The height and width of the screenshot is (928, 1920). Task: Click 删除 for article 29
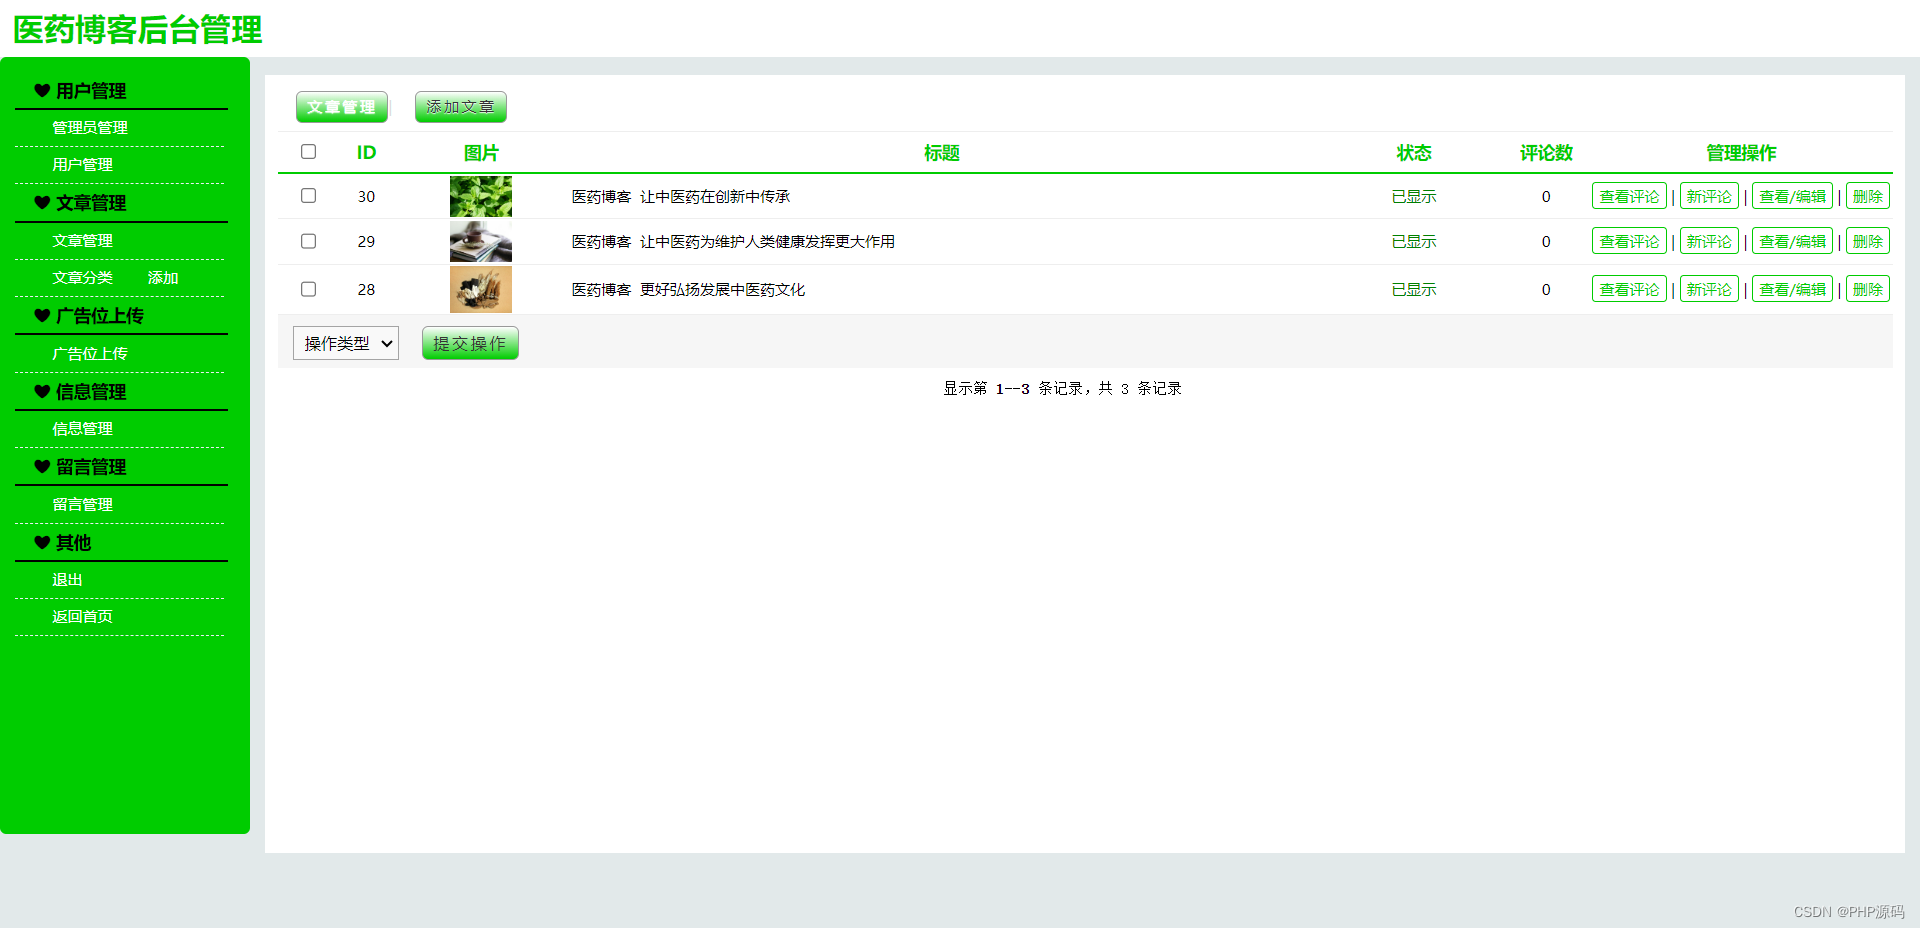pos(1867,241)
